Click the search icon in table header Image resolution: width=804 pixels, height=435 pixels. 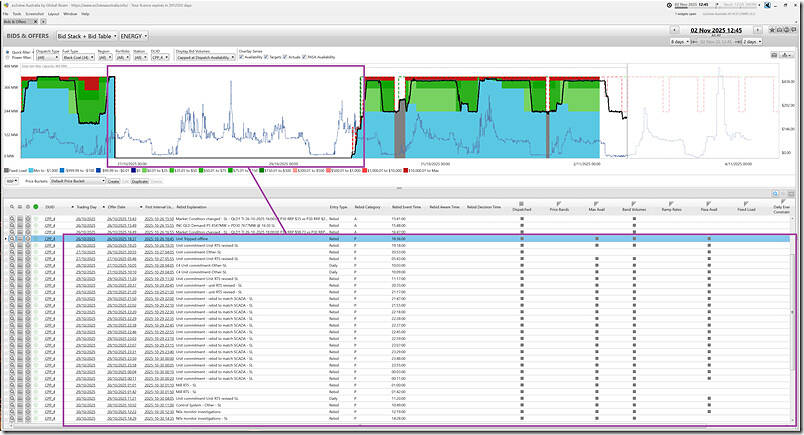(12, 207)
